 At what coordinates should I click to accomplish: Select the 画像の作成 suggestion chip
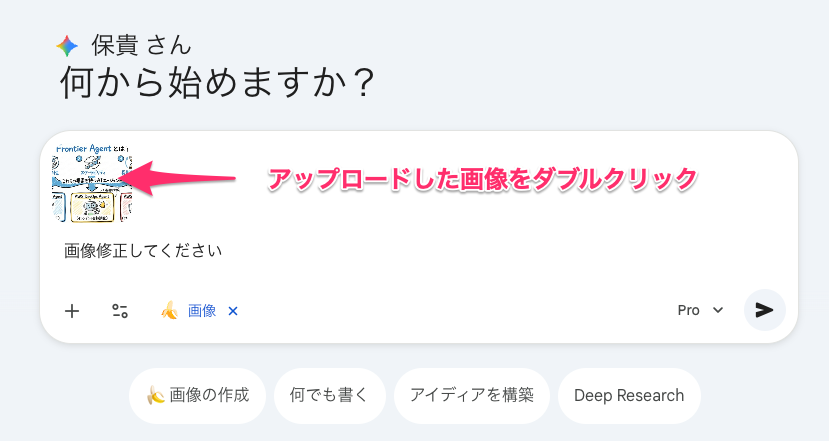tap(197, 395)
